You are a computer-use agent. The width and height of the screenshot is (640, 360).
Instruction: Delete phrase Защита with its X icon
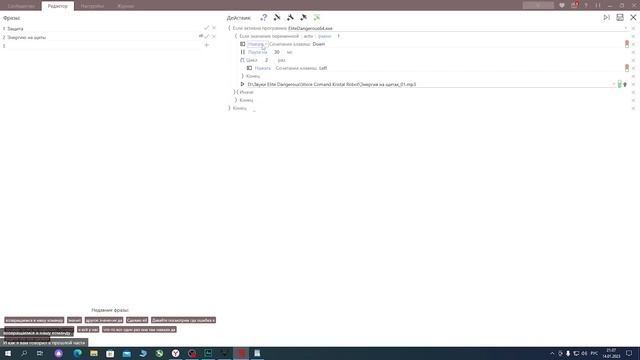[214, 28]
